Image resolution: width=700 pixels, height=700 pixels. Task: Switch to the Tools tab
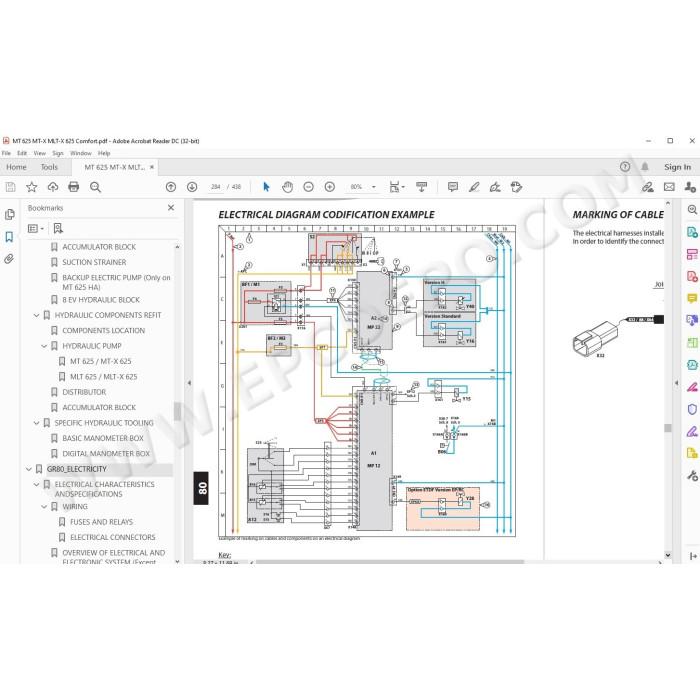[x=49, y=167]
